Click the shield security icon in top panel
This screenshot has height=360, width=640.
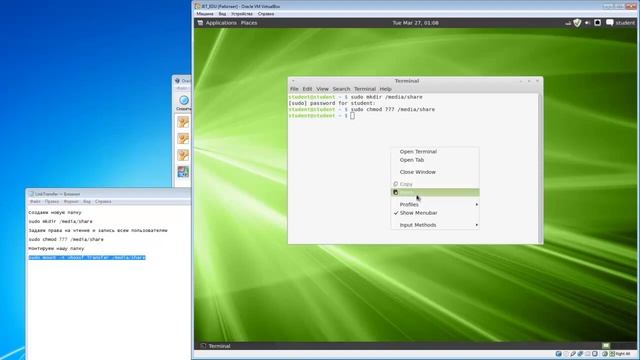point(577,23)
